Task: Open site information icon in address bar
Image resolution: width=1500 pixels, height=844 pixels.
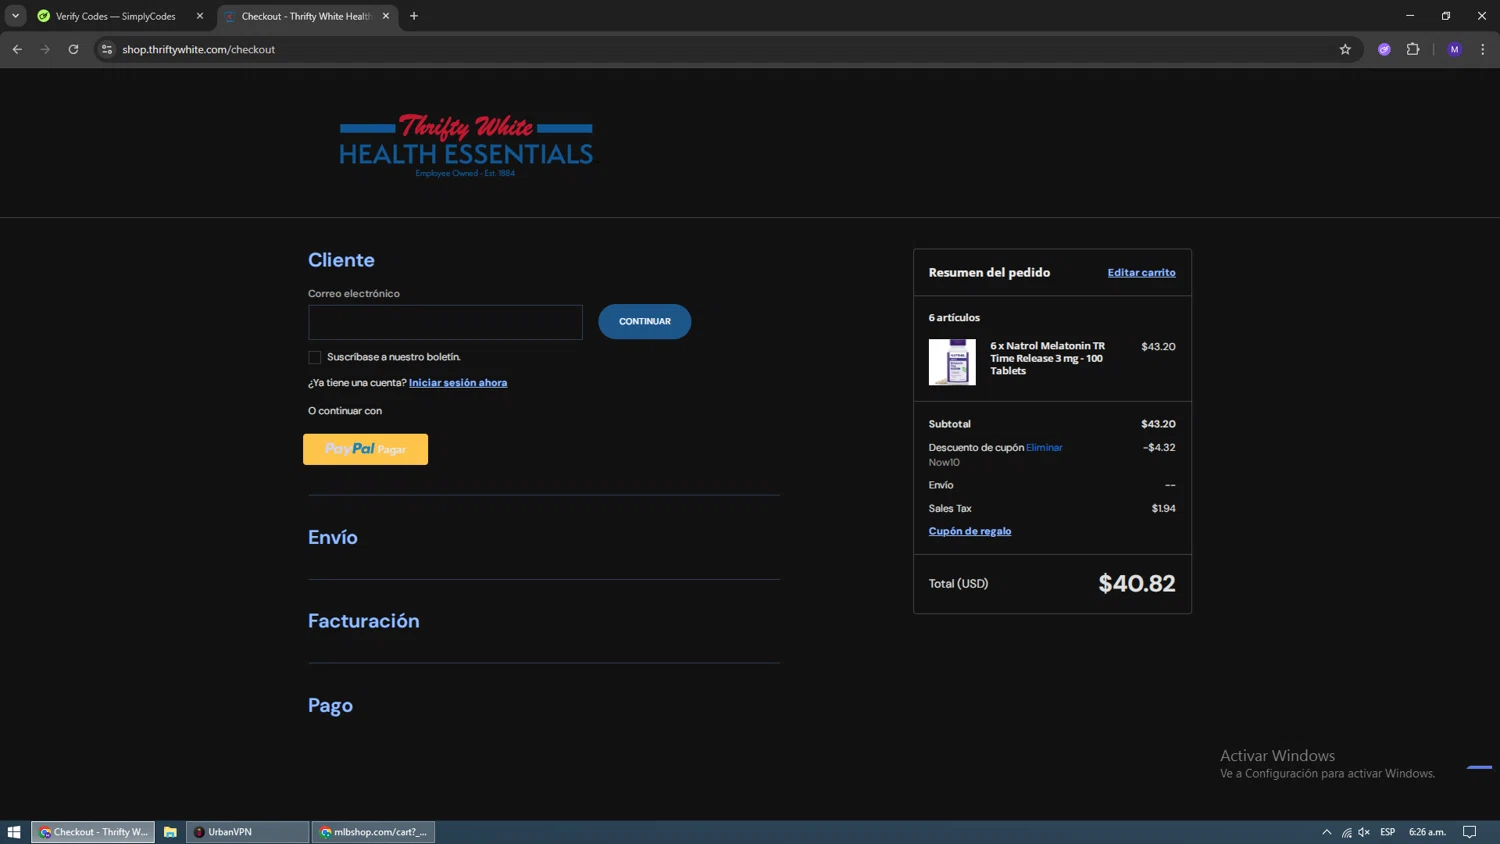Action: tap(107, 49)
